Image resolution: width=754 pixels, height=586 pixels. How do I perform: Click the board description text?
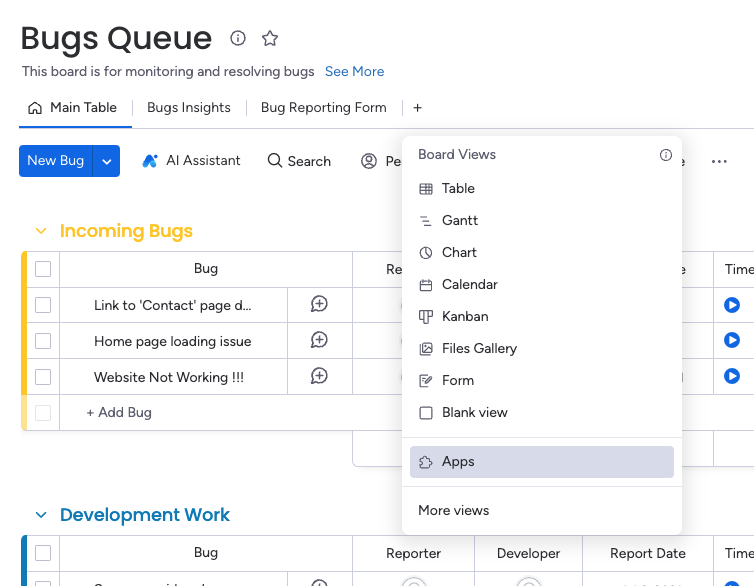tap(168, 72)
